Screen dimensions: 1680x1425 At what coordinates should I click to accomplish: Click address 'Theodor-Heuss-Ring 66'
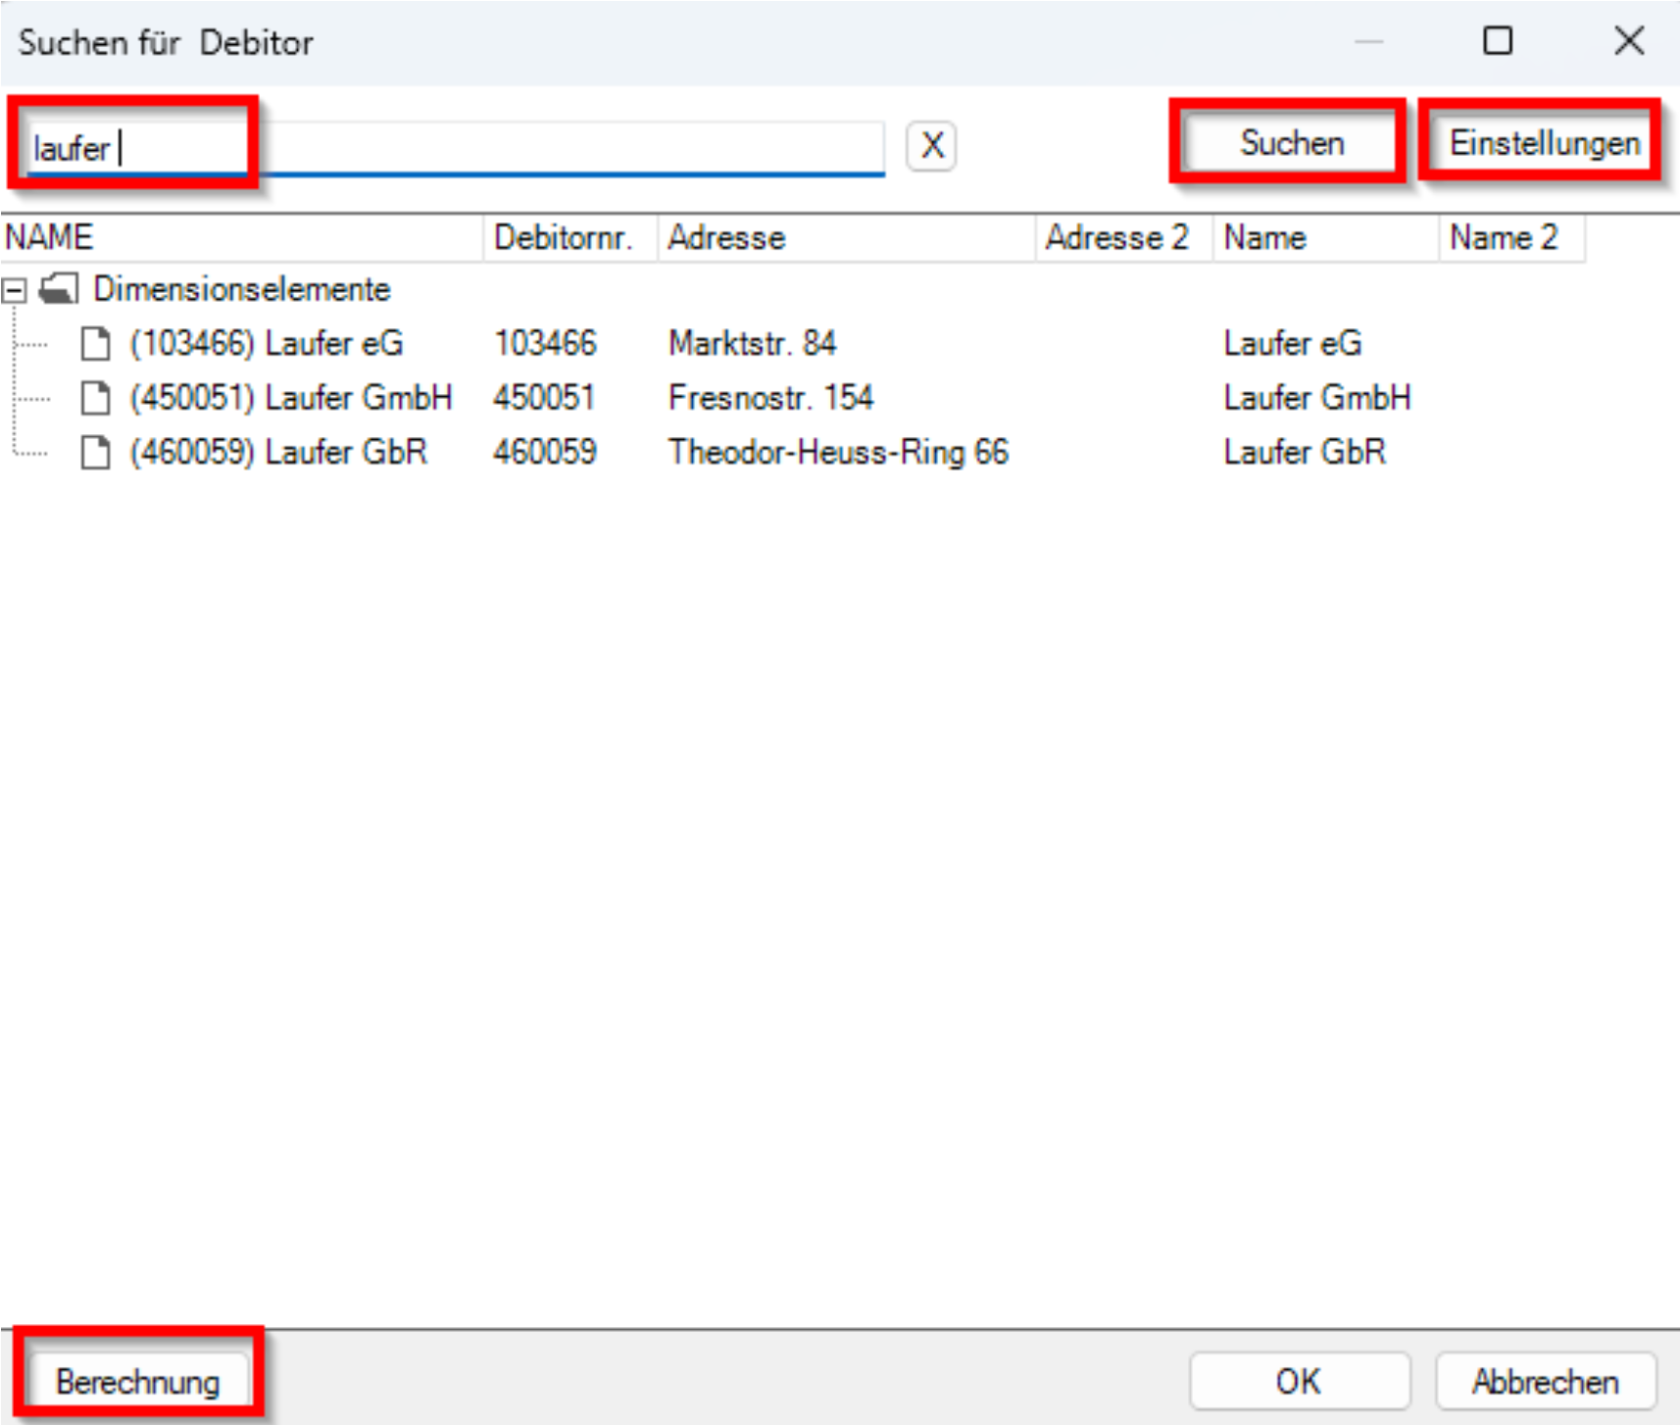tap(839, 451)
